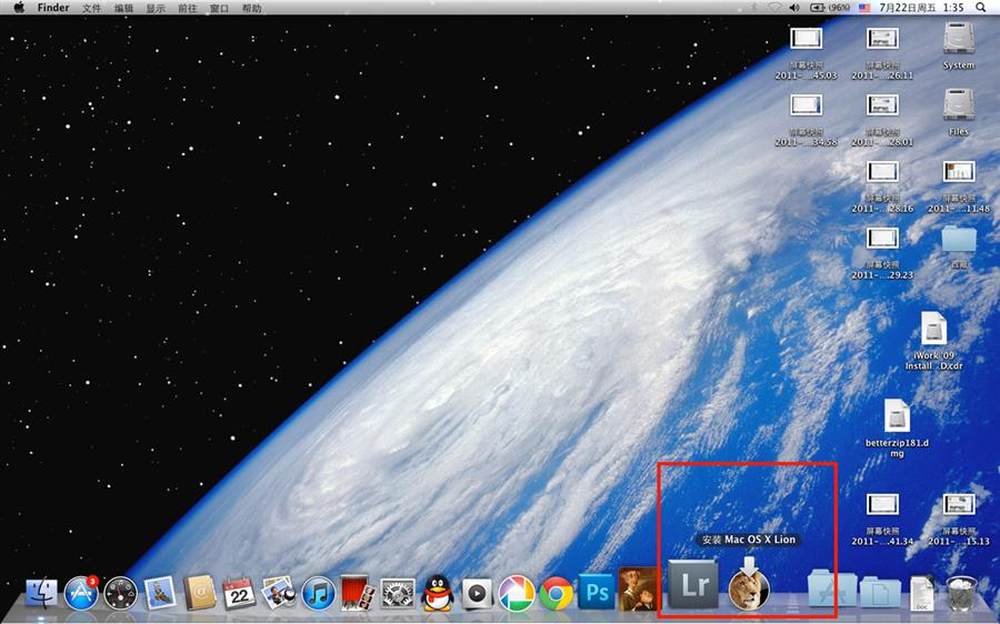Launch QQ penguin icon in Dock

(438, 593)
